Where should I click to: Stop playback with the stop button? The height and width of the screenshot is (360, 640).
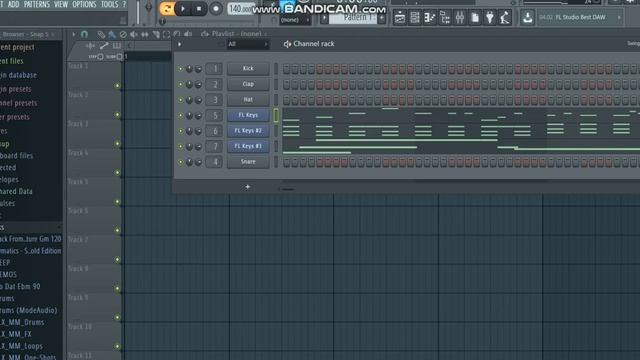tap(199, 9)
